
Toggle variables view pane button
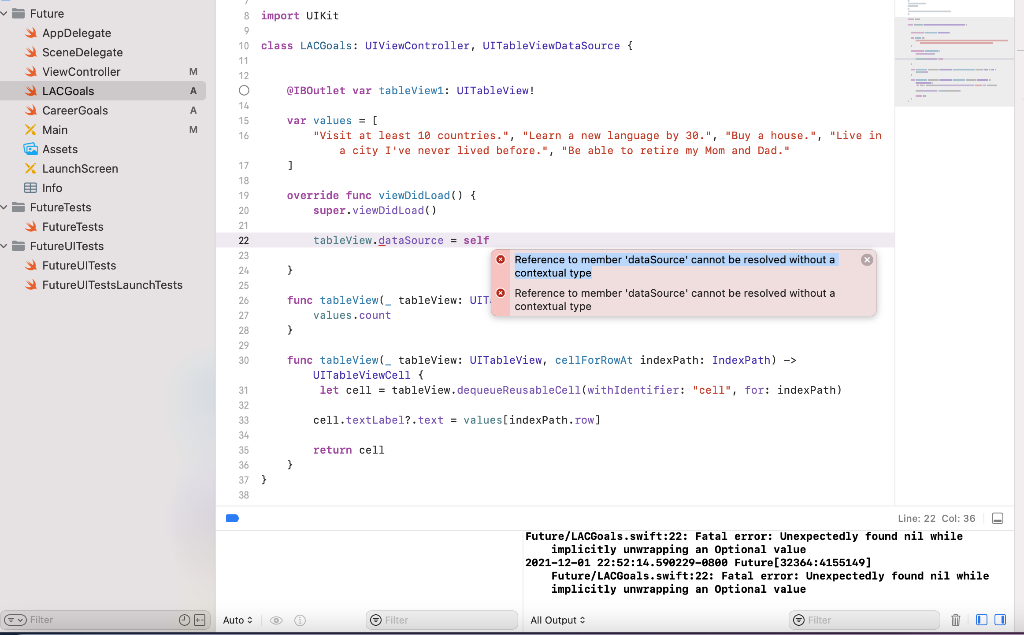point(982,619)
